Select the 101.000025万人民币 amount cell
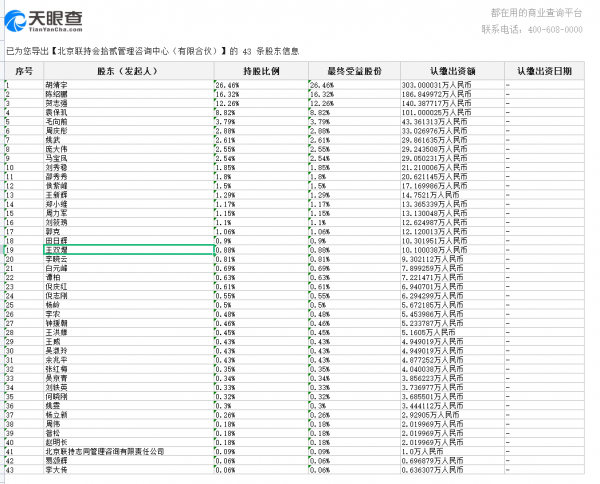The image size is (600, 484). click(452, 112)
